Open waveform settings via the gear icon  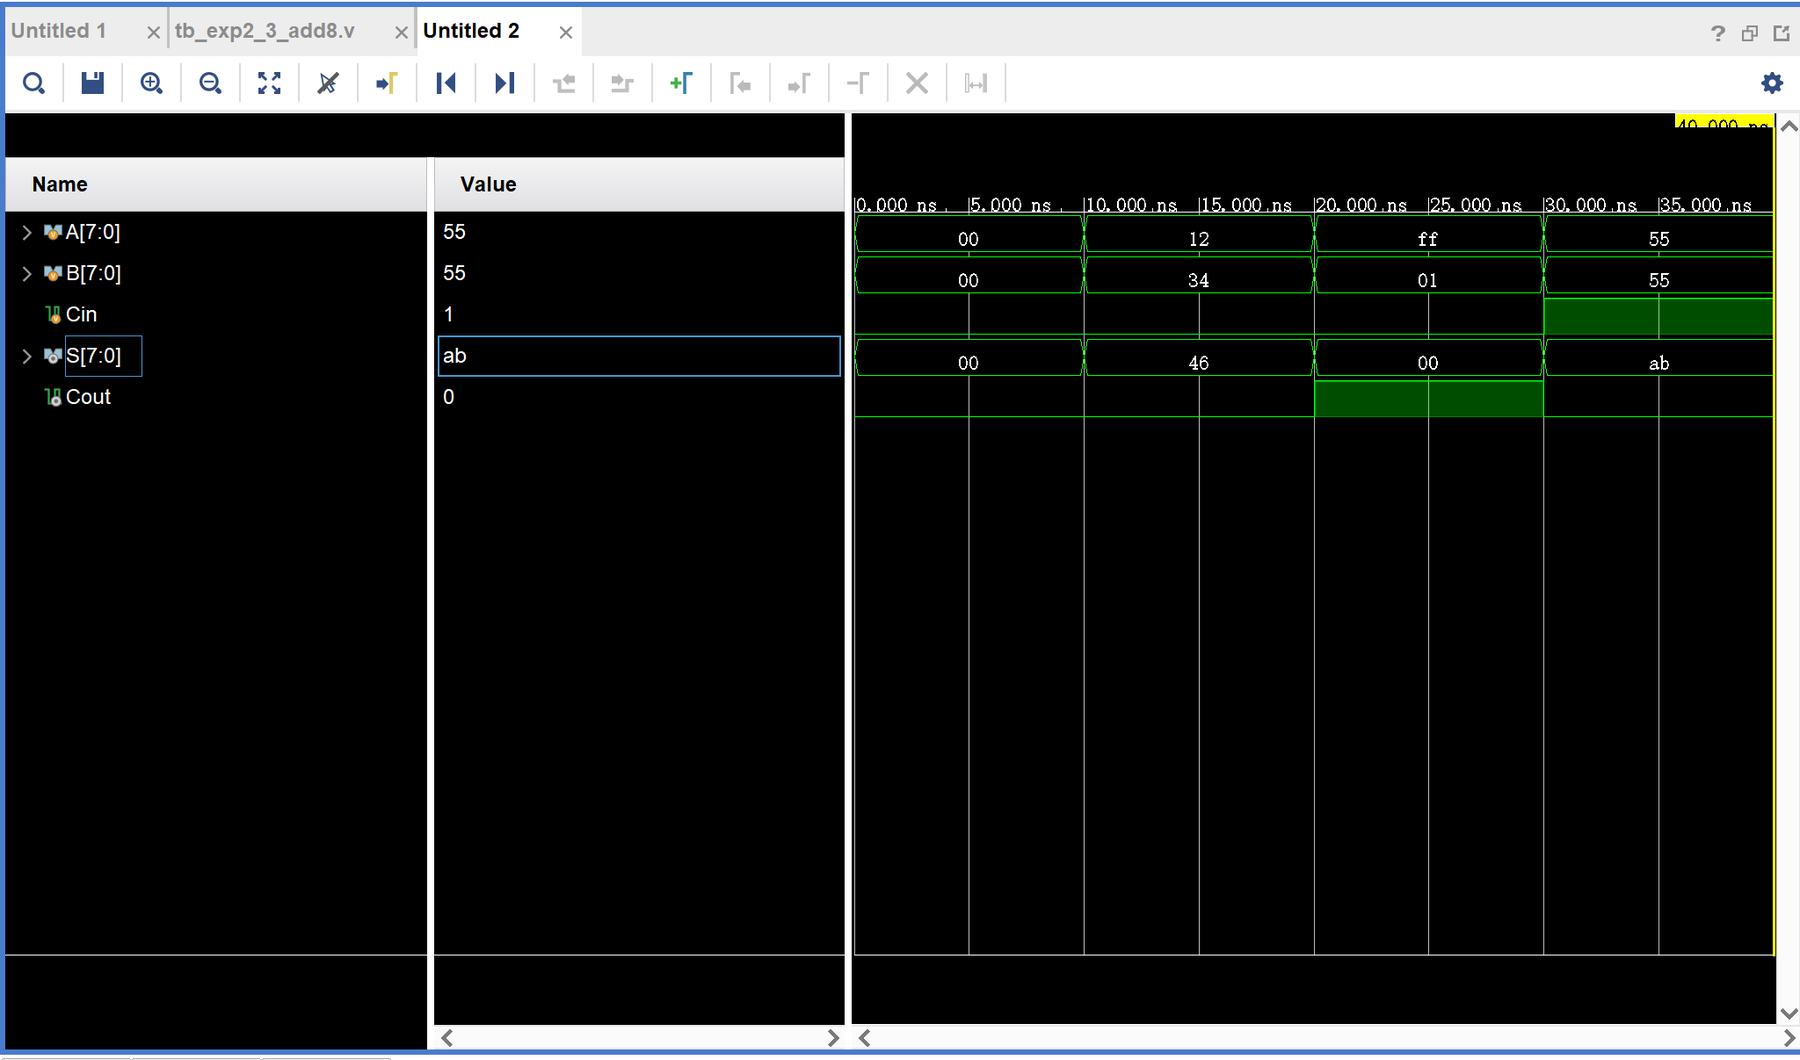[1772, 83]
